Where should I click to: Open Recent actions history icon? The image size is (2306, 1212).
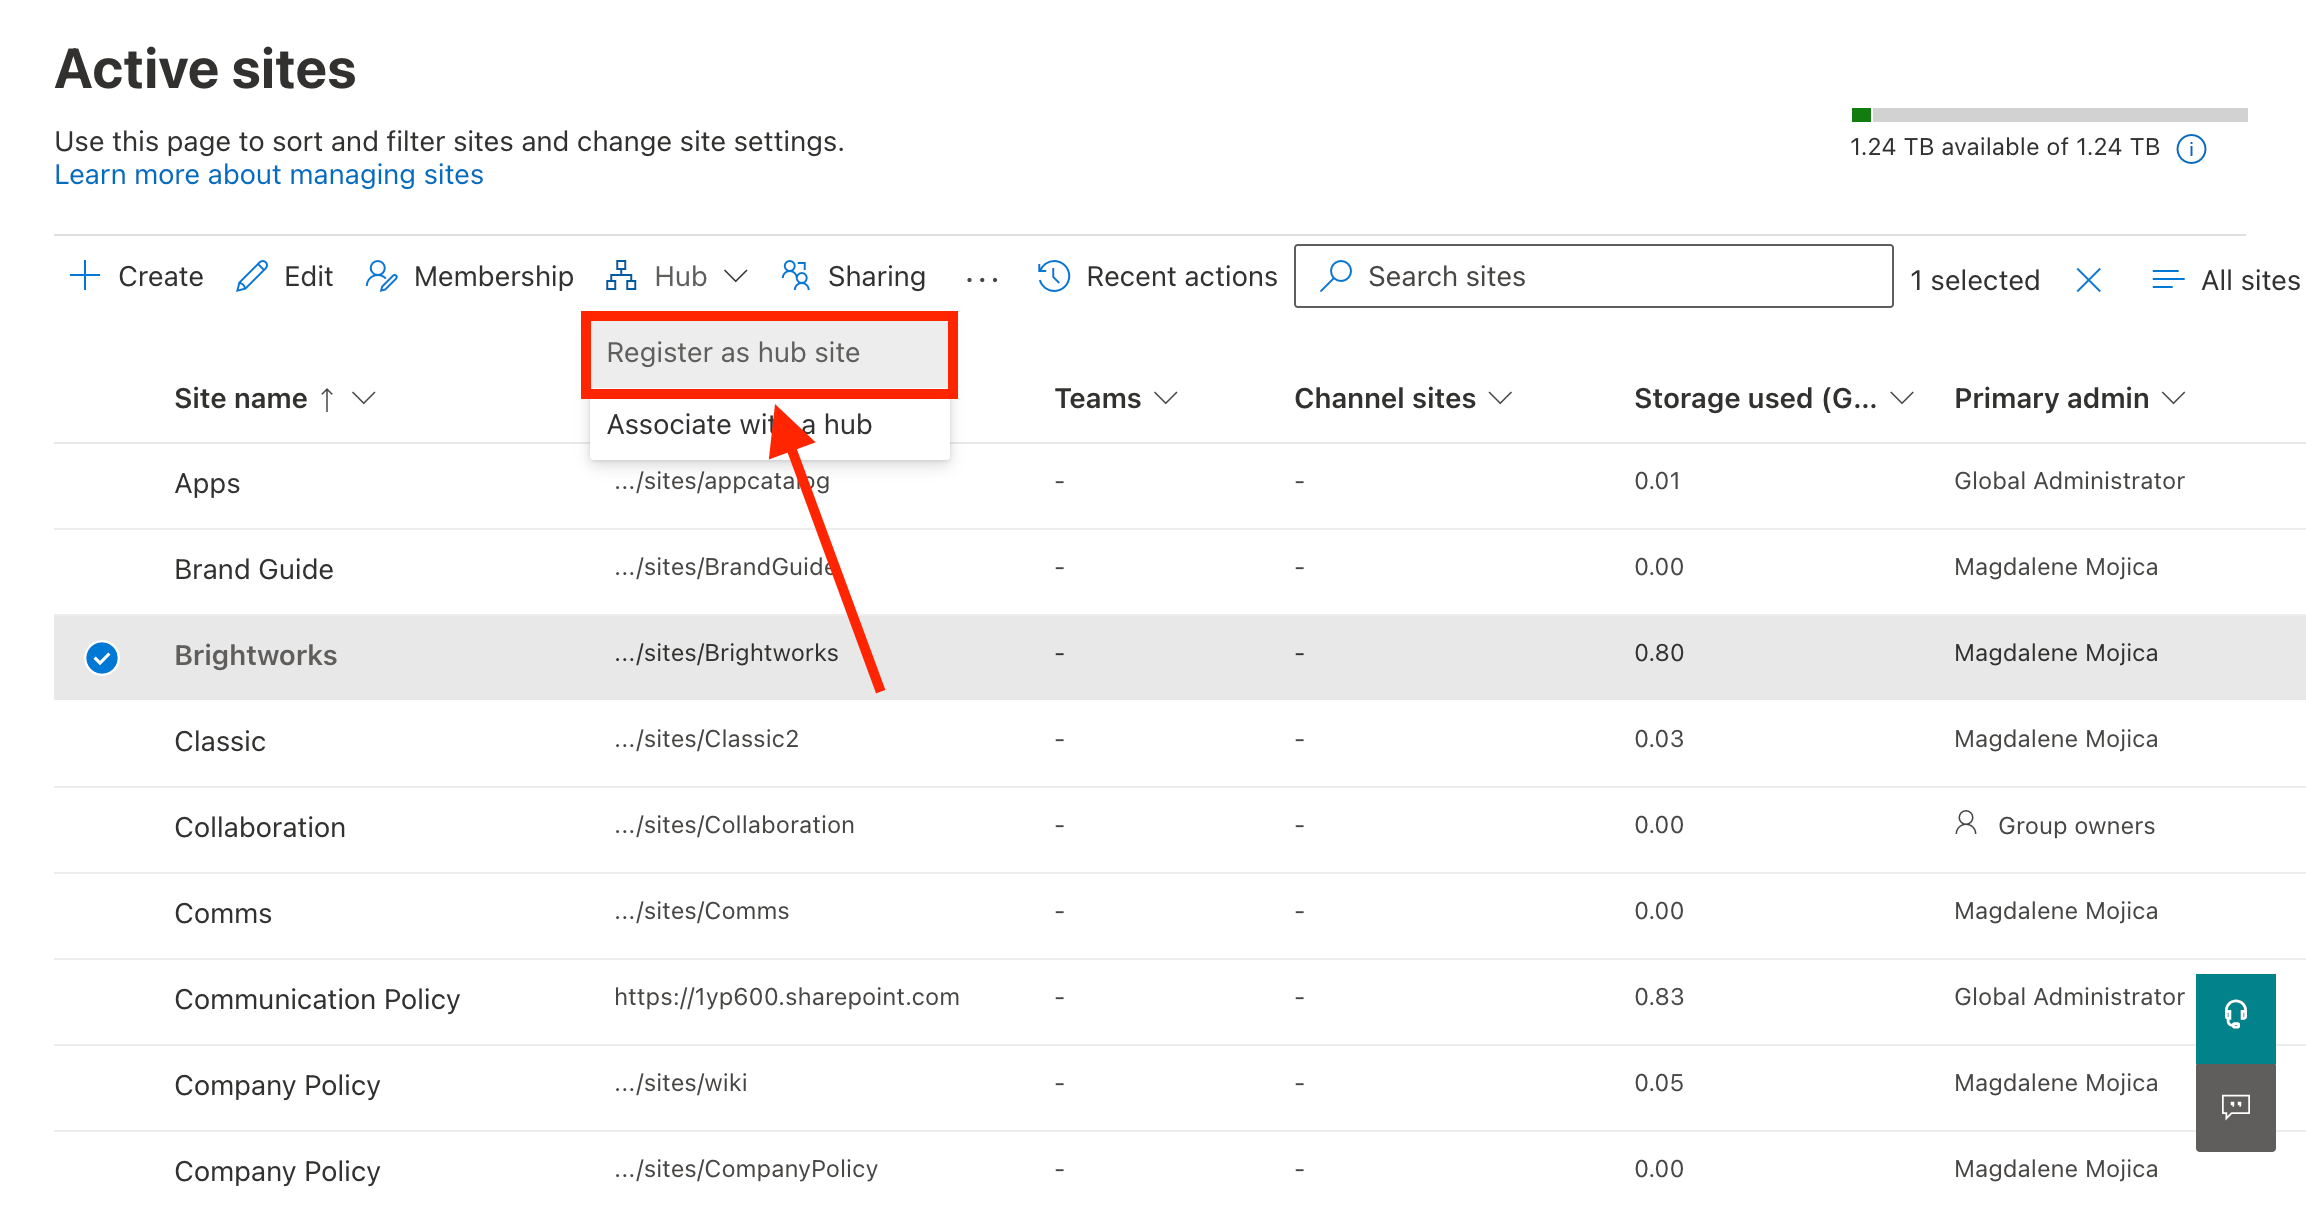(x=1054, y=276)
